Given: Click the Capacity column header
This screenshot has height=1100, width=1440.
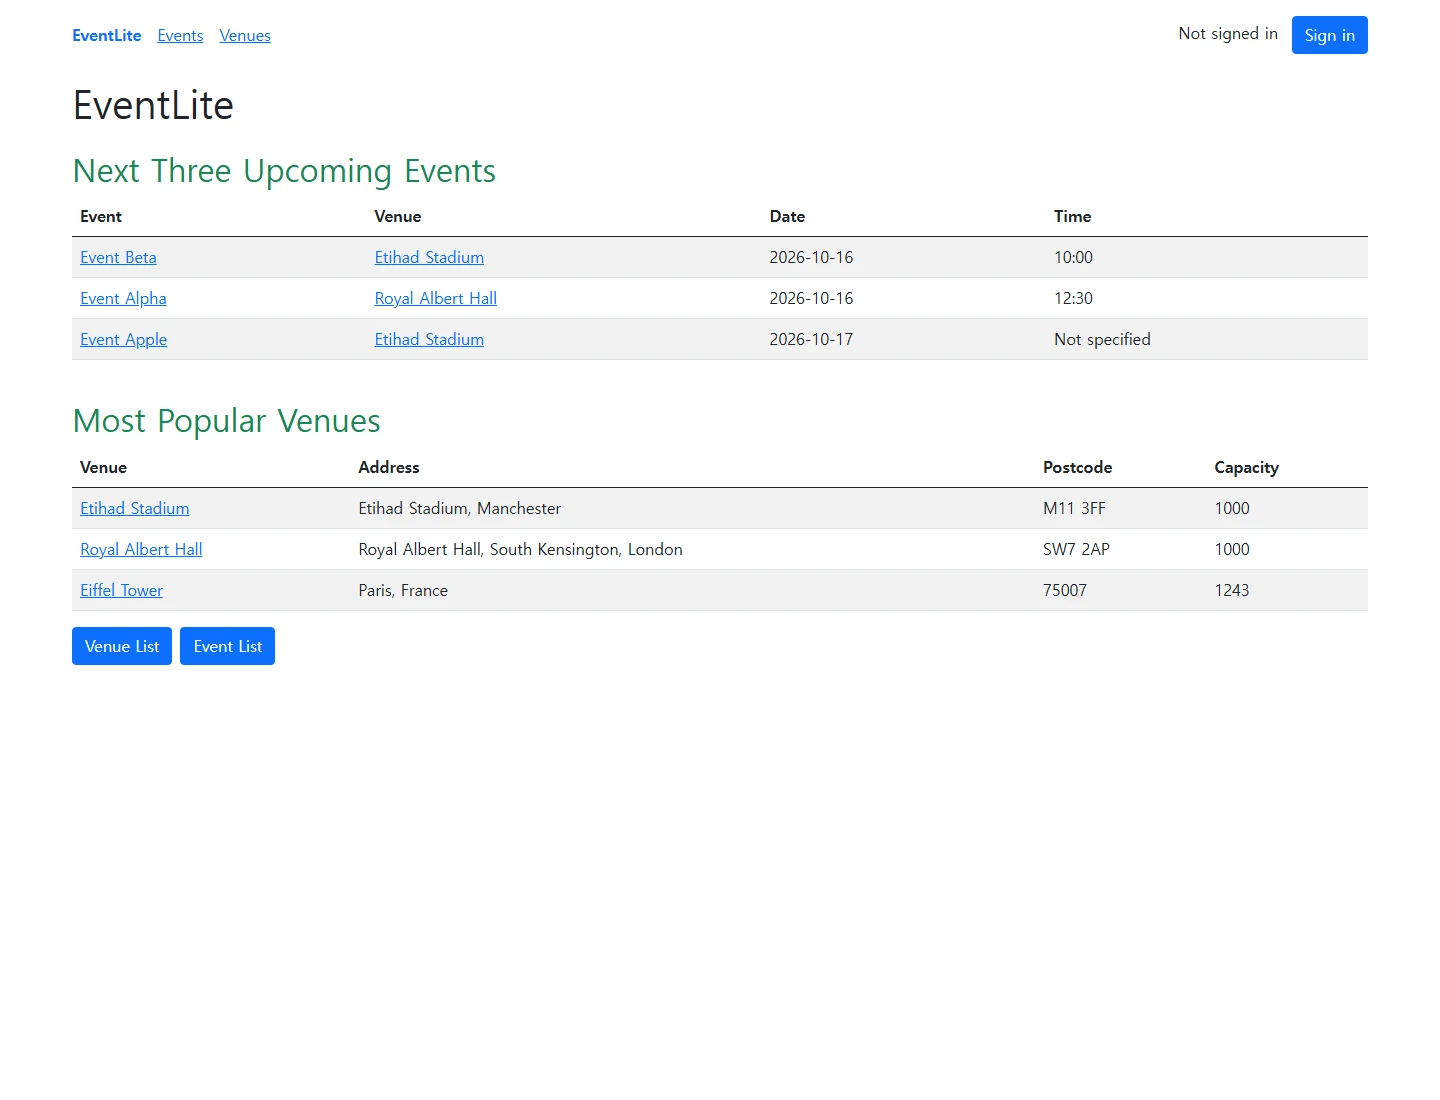Looking at the screenshot, I should pyautogui.click(x=1246, y=467).
